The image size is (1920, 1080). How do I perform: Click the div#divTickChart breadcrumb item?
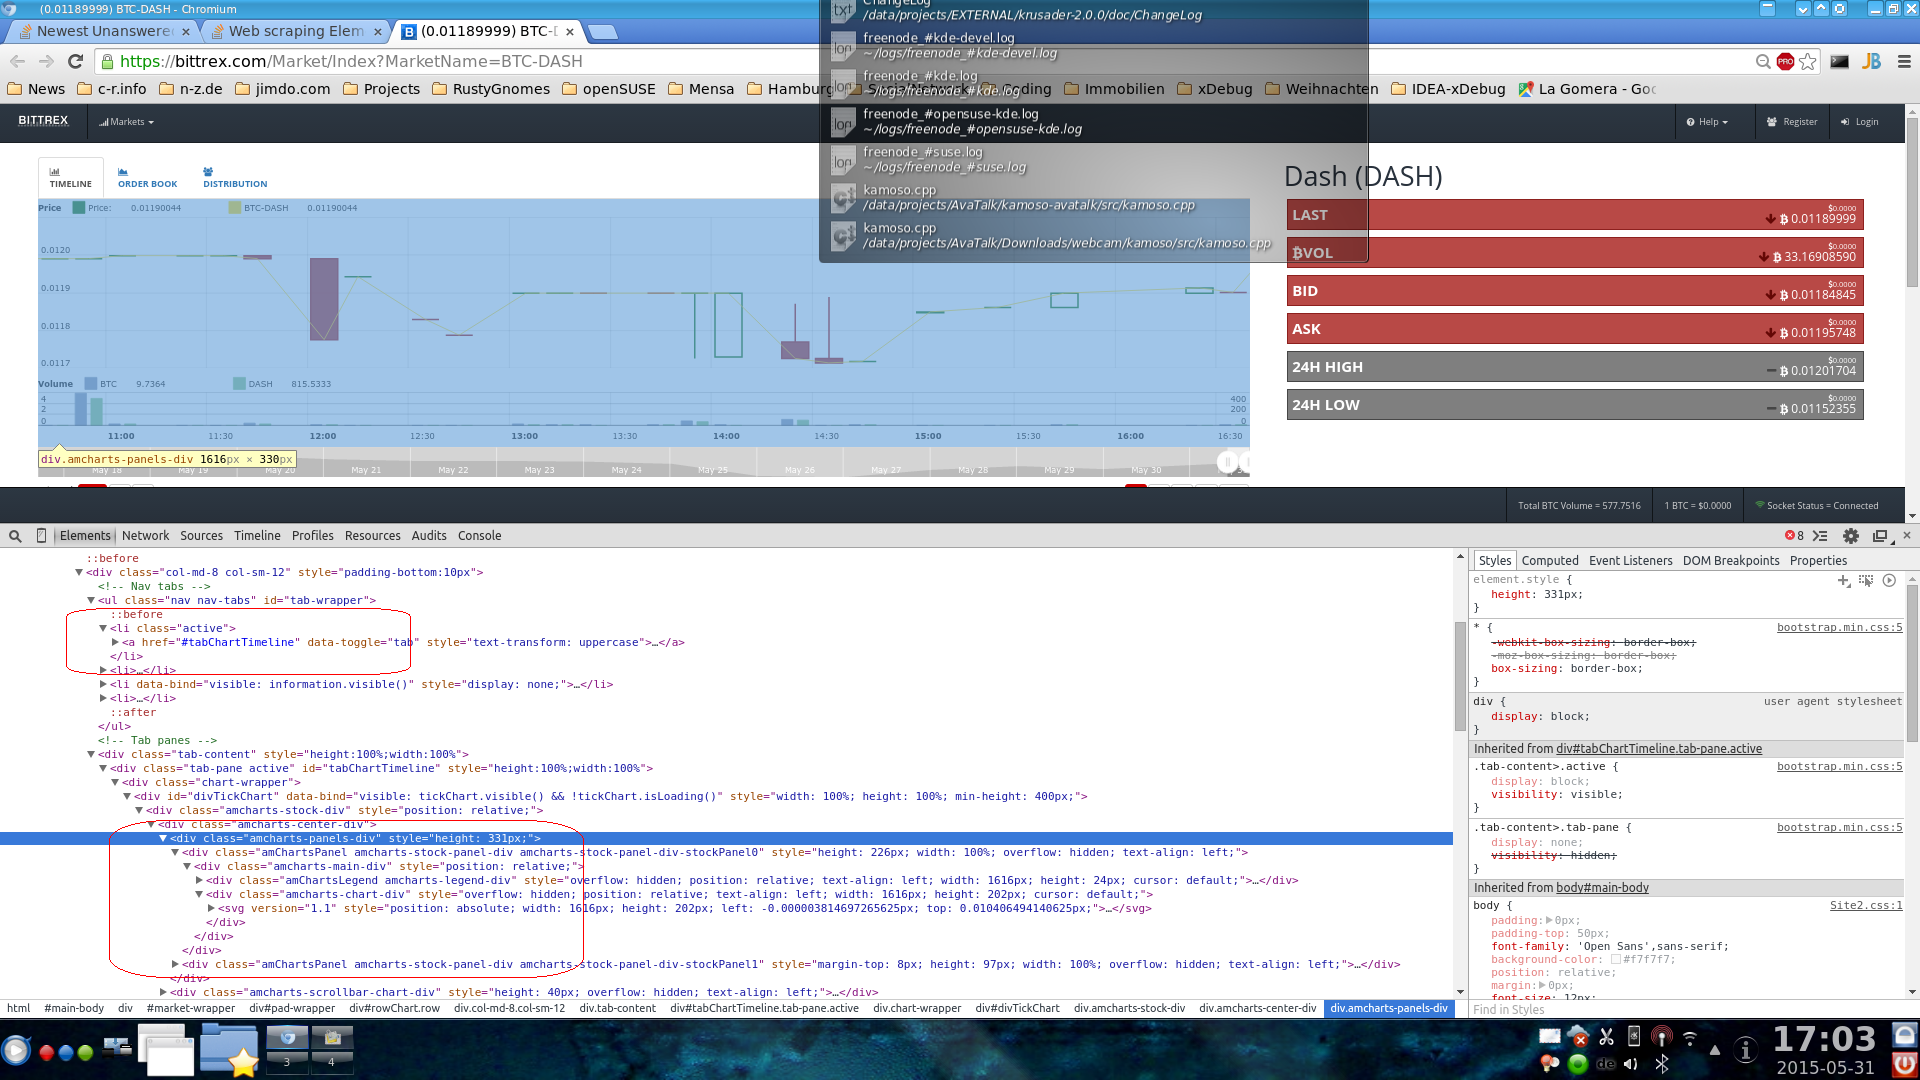click(x=1017, y=1009)
